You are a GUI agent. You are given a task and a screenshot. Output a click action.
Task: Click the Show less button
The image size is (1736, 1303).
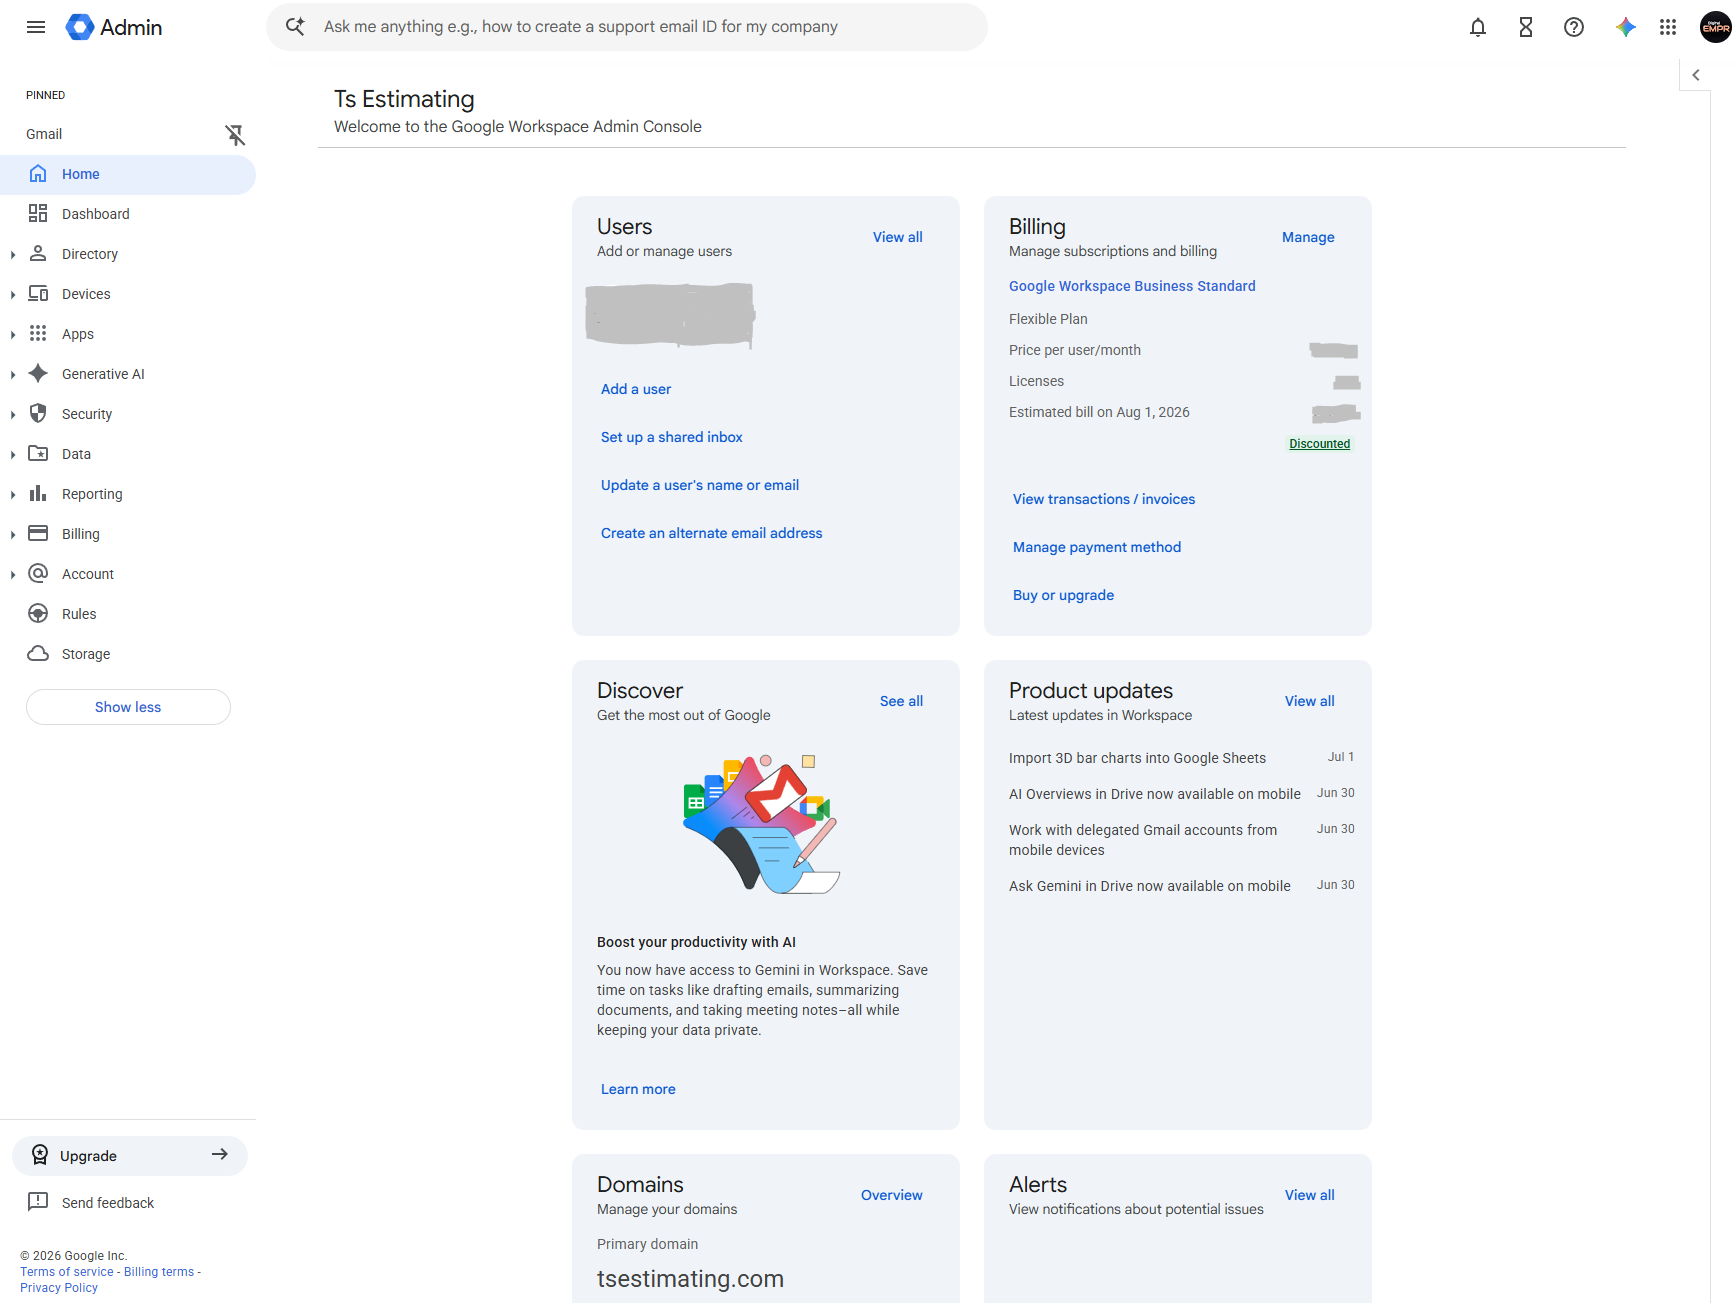coord(128,707)
